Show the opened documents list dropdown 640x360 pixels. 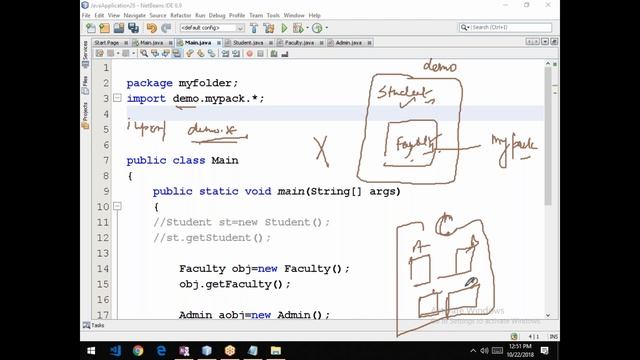[545, 42]
